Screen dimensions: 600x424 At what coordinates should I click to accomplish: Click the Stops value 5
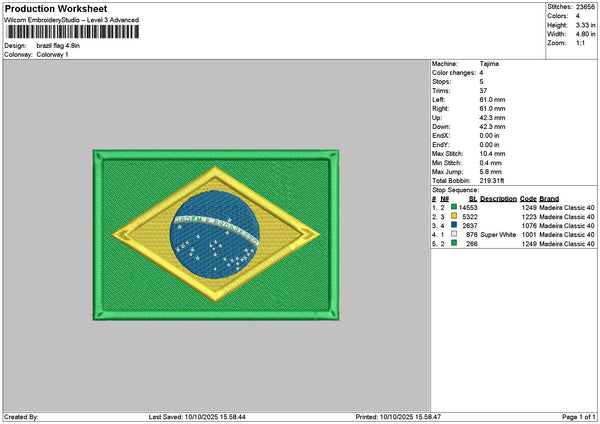click(x=481, y=82)
